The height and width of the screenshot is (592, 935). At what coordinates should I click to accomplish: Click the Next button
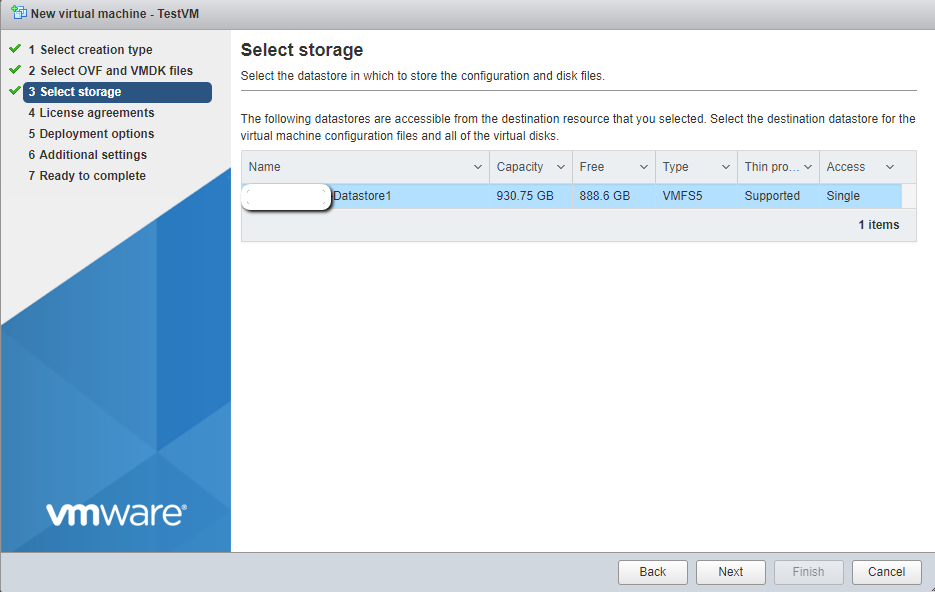point(730,572)
